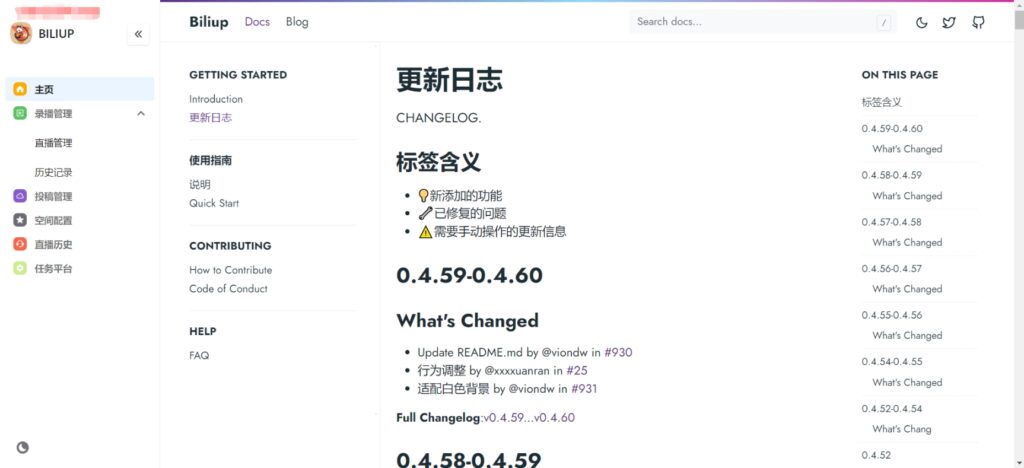Focus the Search docs input field
The height and width of the screenshot is (468, 1024).
(x=763, y=22)
